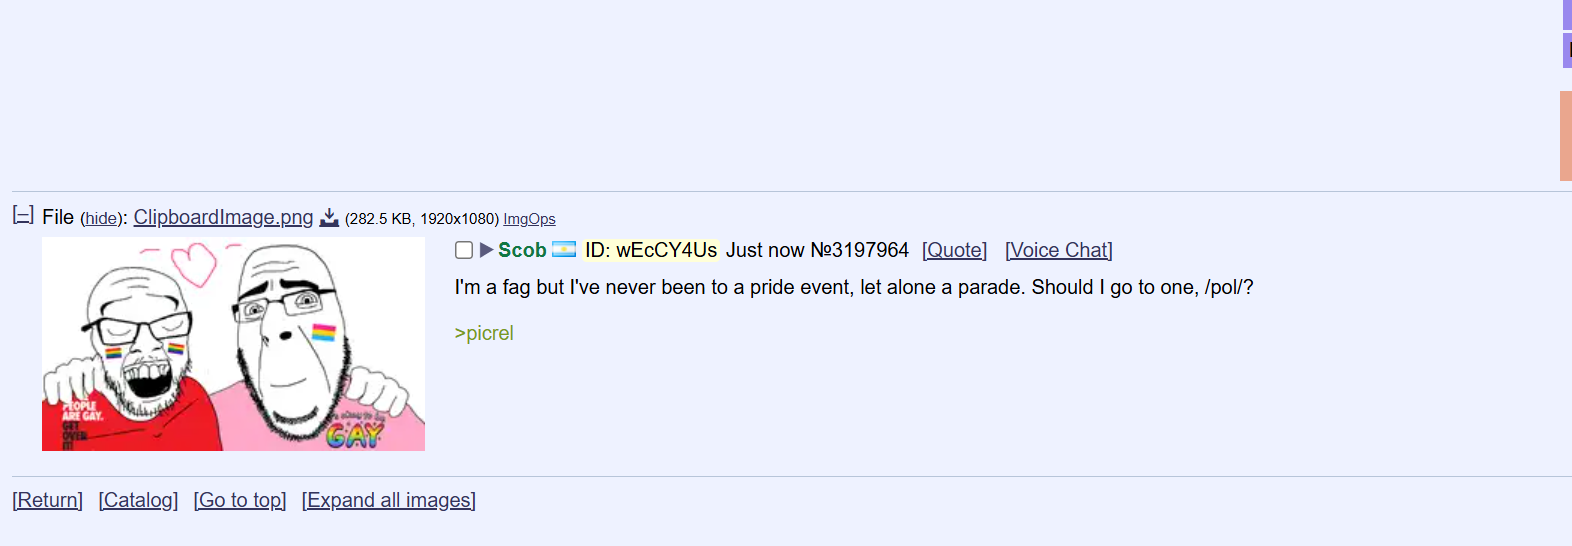Jump up with Go to top
Screen dimensions: 1572x546
pos(240,500)
